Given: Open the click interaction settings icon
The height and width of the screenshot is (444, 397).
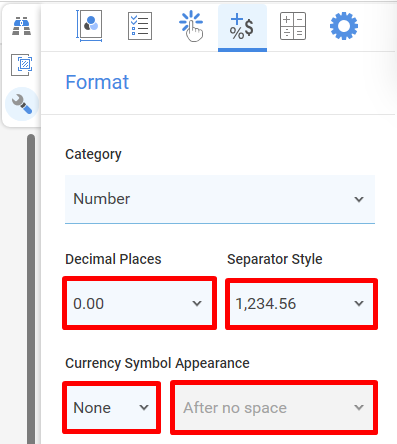Looking at the screenshot, I should coord(191,26).
